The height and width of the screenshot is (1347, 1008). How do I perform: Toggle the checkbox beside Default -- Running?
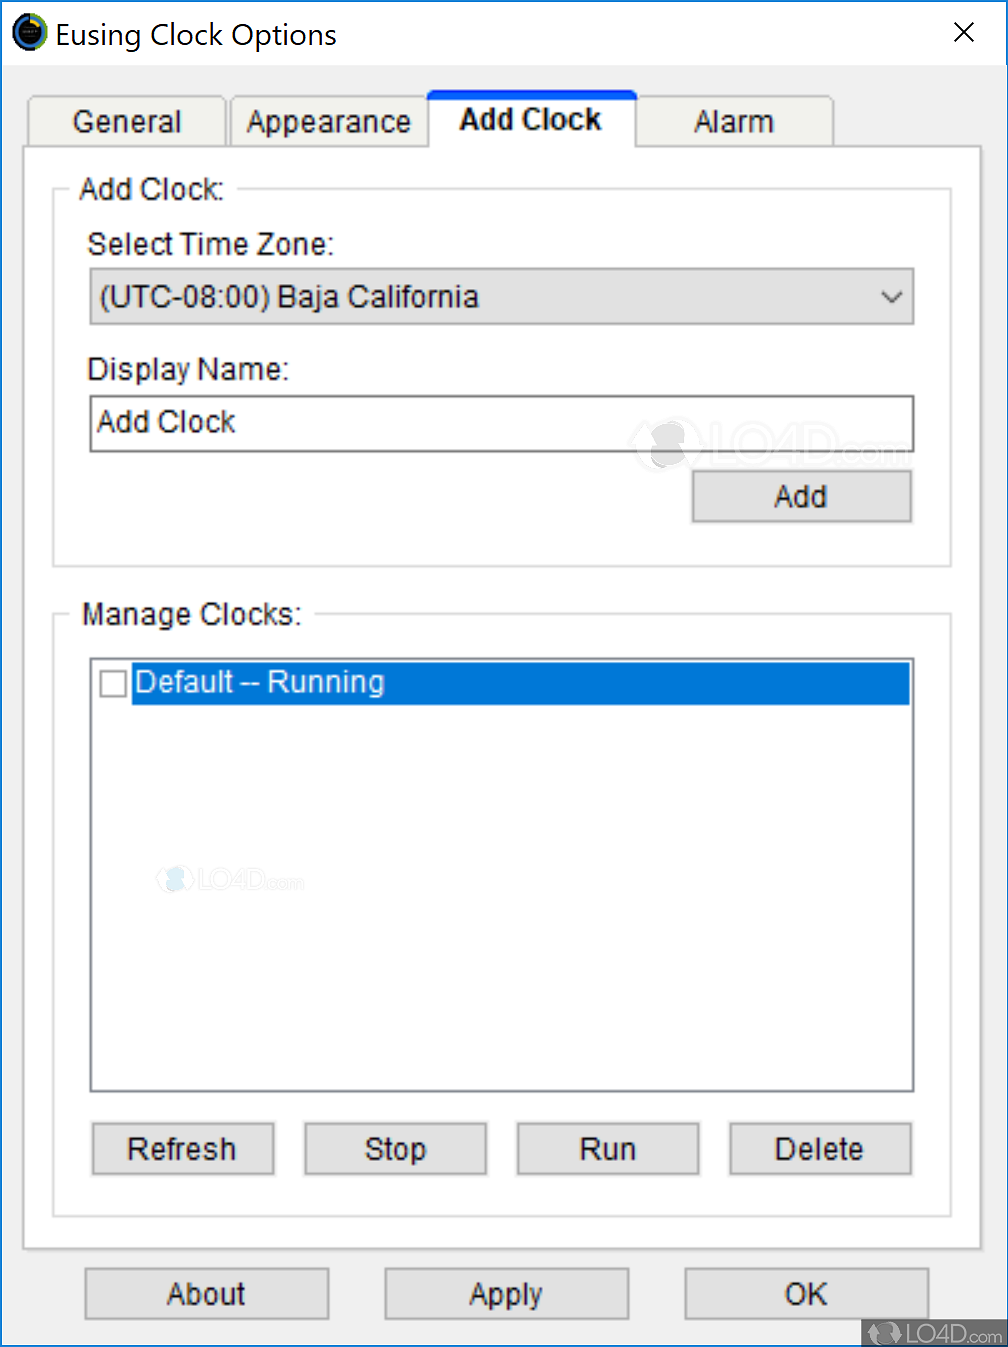[112, 683]
